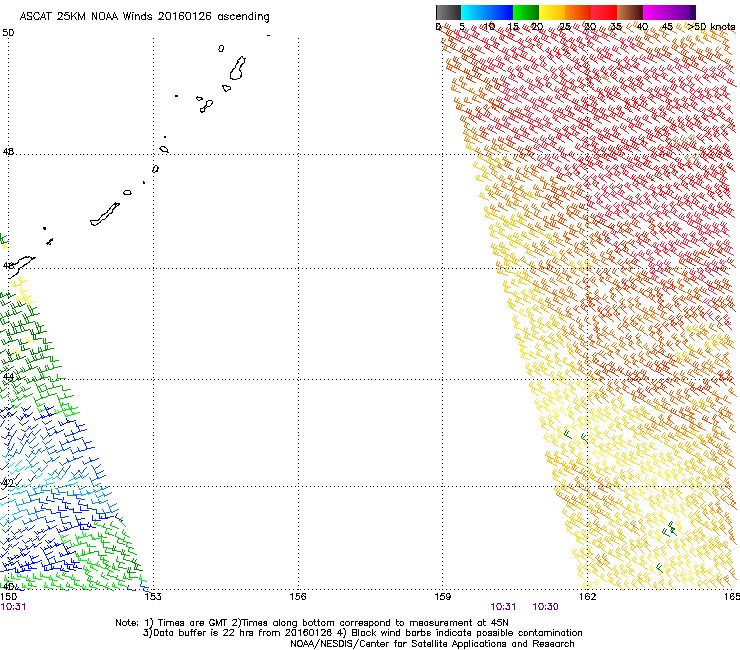Click longitude label "159"
Screen dimensions: 740x650
pos(443,597)
